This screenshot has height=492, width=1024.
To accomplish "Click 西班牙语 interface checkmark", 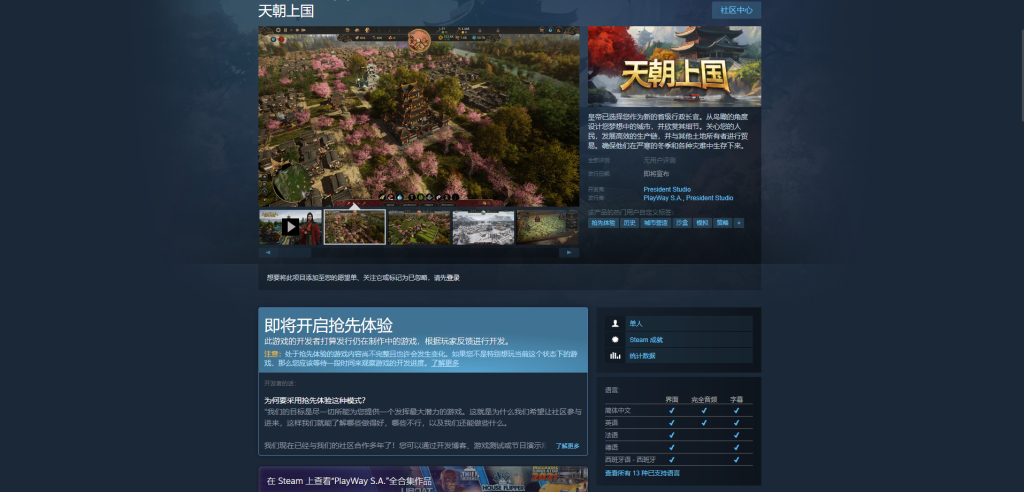I will (x=671, y=460).
